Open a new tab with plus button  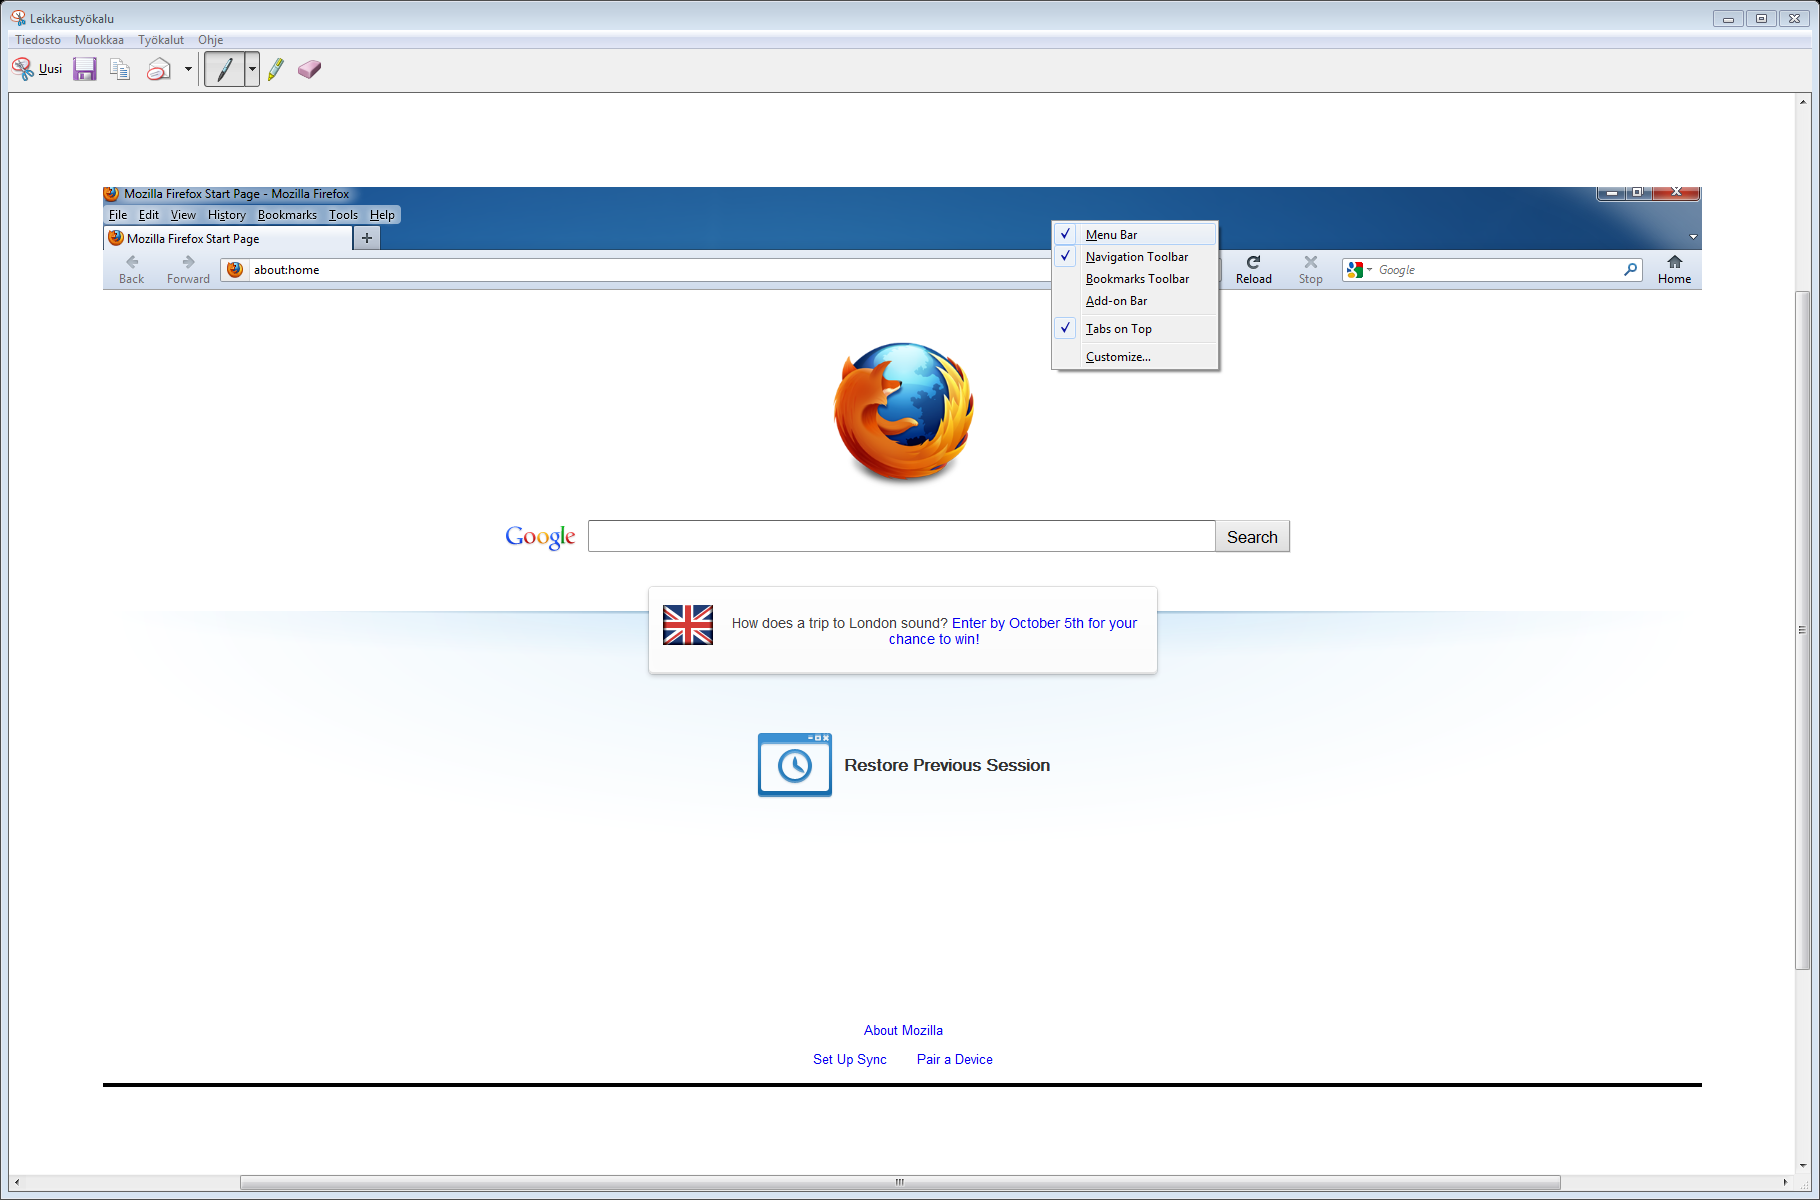click(x=367, y=238)
